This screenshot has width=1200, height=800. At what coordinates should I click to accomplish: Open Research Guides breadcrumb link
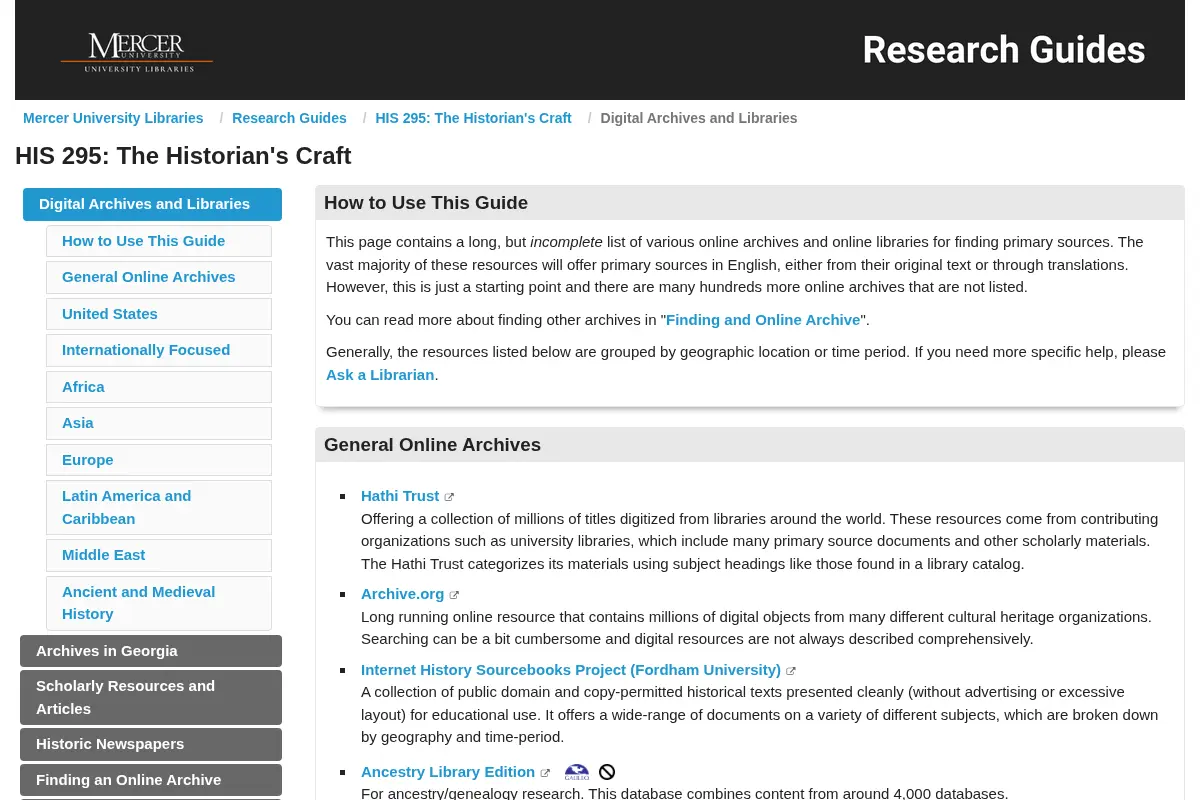tap(289, 118)
